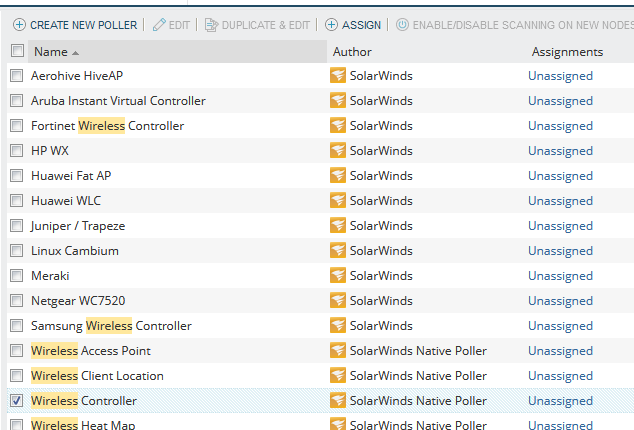Click SolarWinds icon in Aruba Instant Virtual Controller row

point(338,101)
